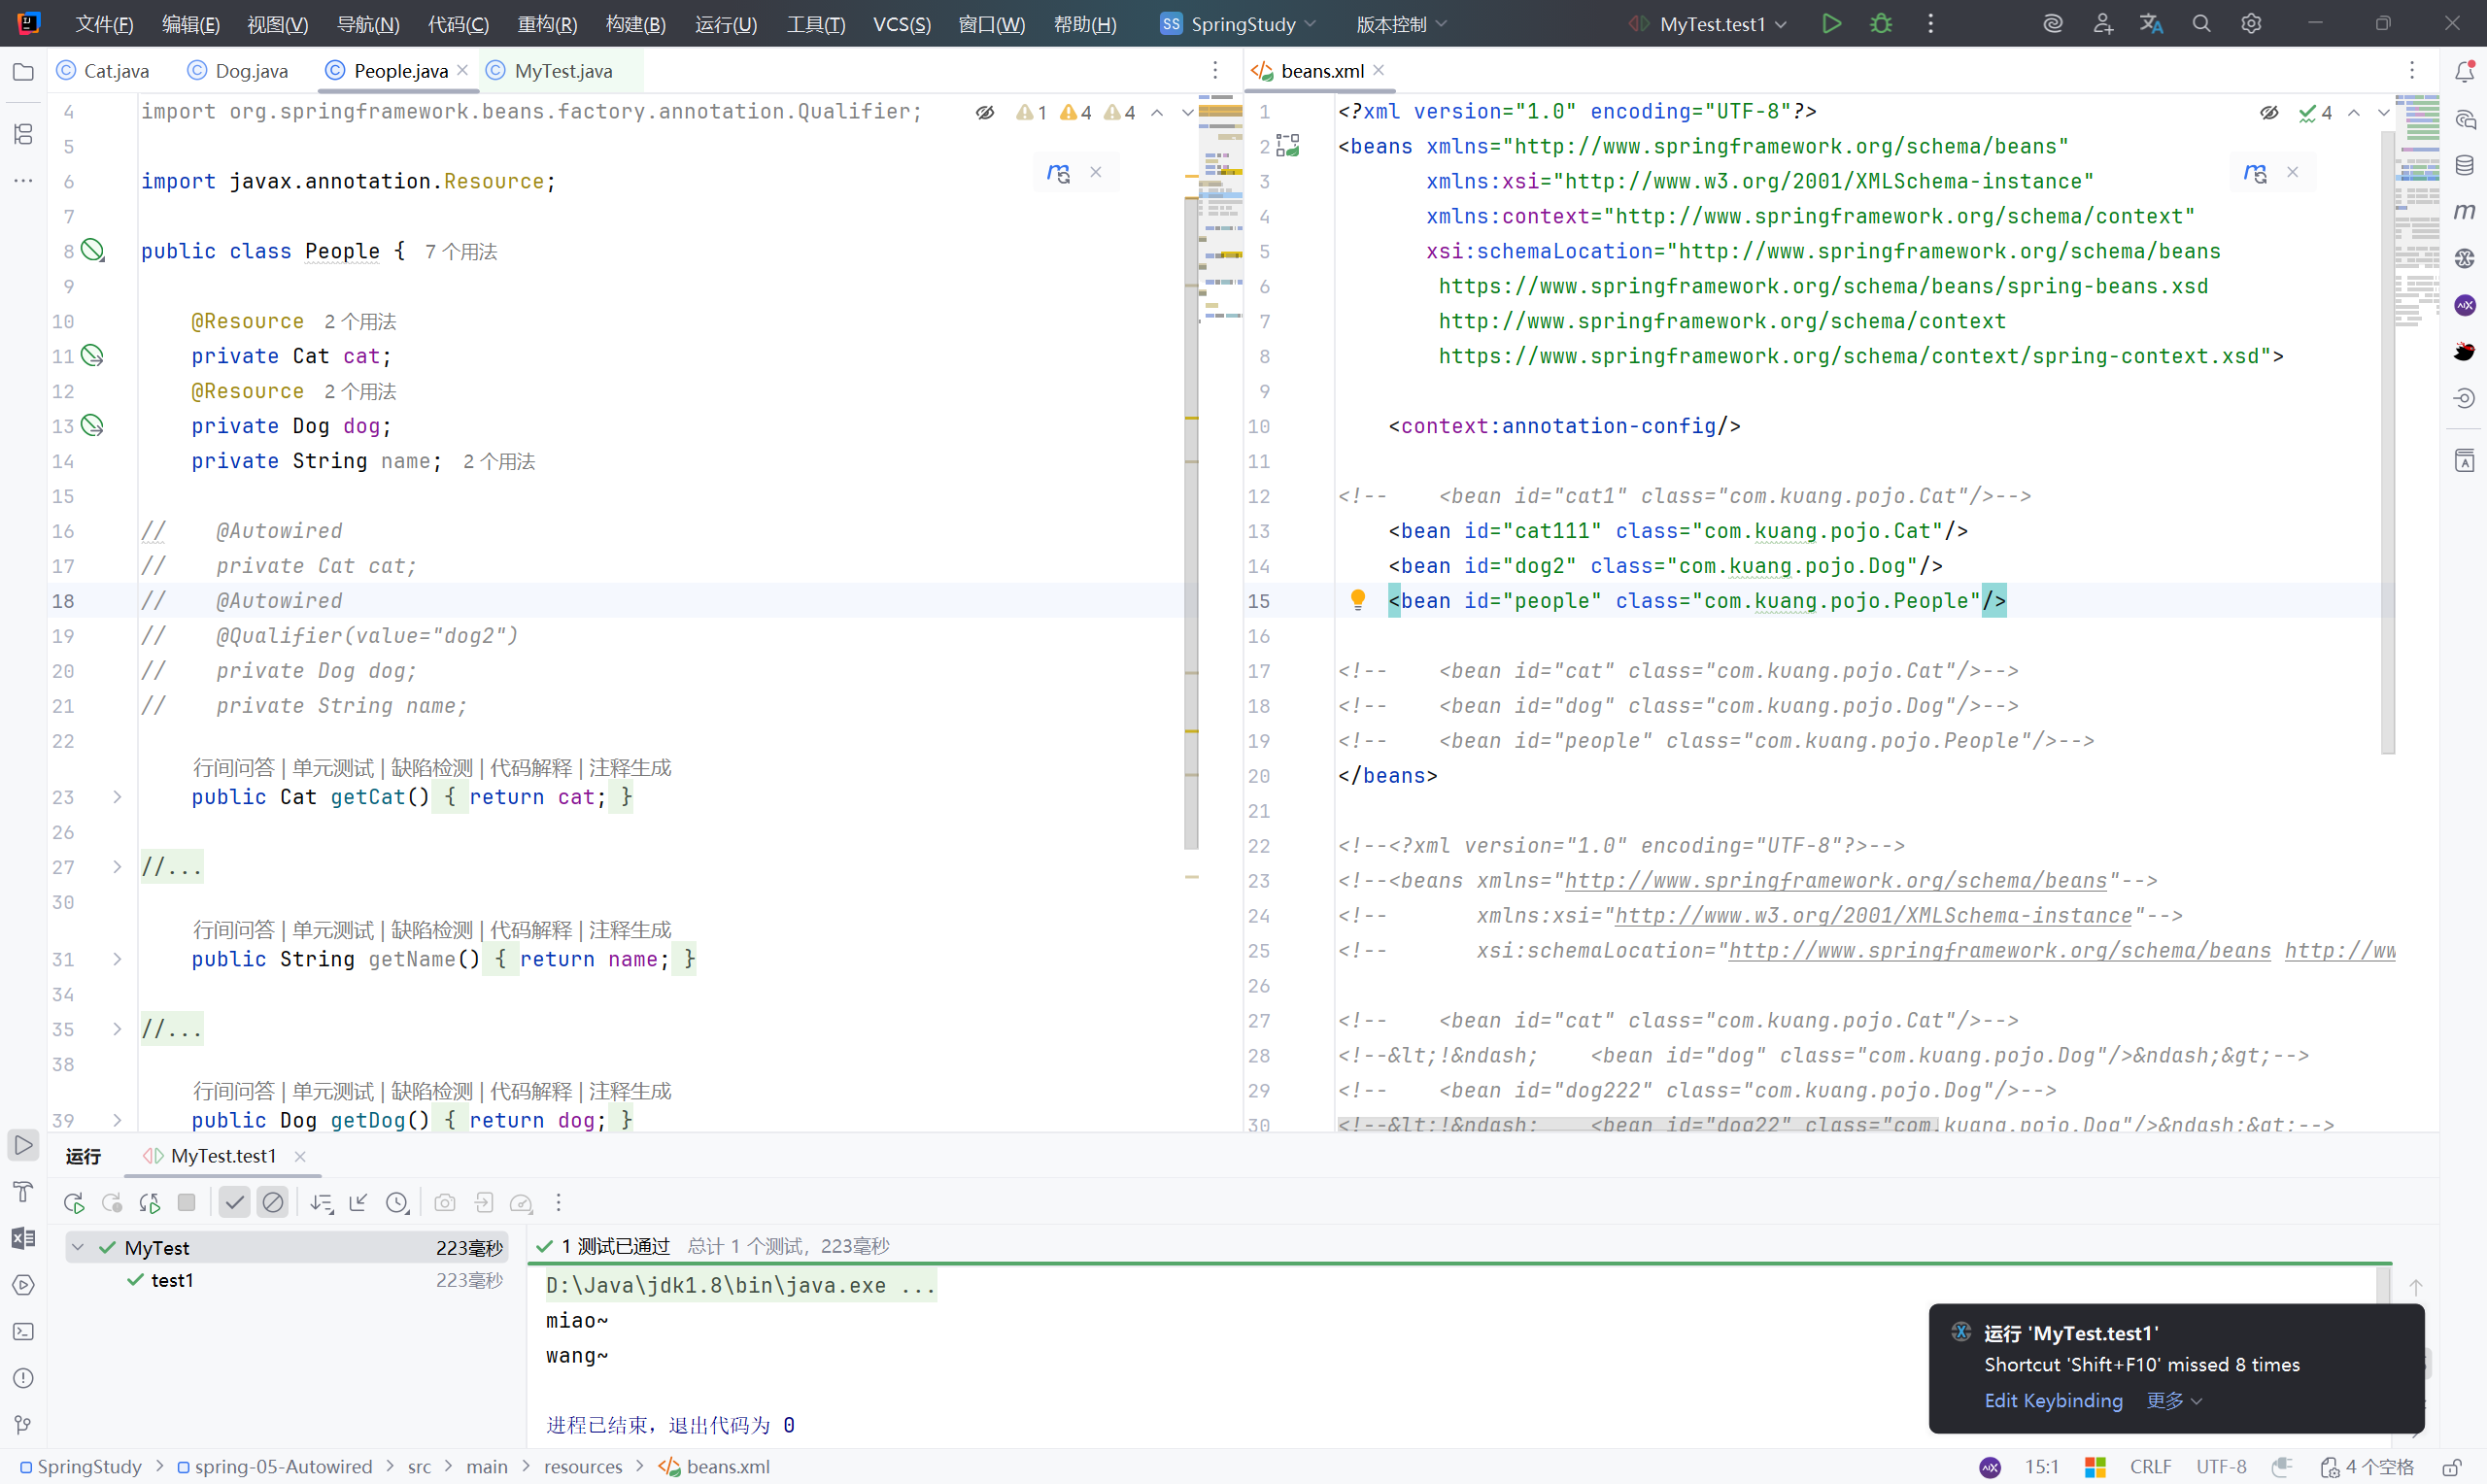Open the 重构(R) menu
This screenshot has height=1484, width=2487.
coord(547,24)
